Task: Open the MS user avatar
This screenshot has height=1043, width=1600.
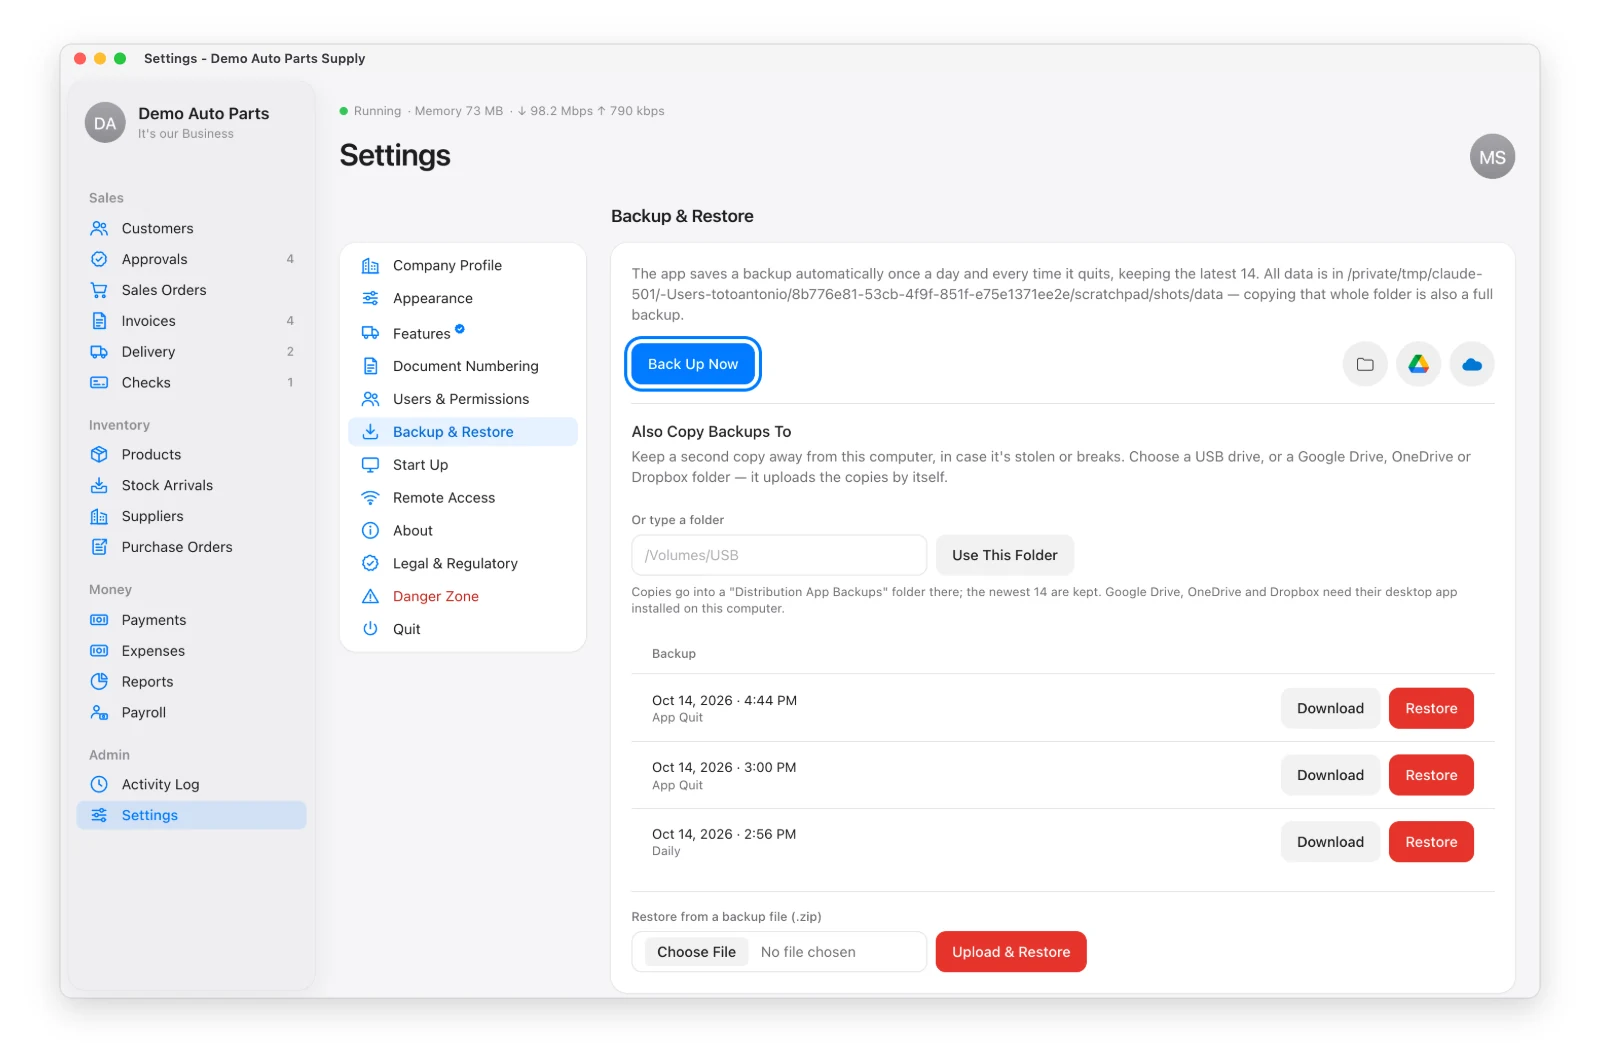Action: [x=1492, y=157]
